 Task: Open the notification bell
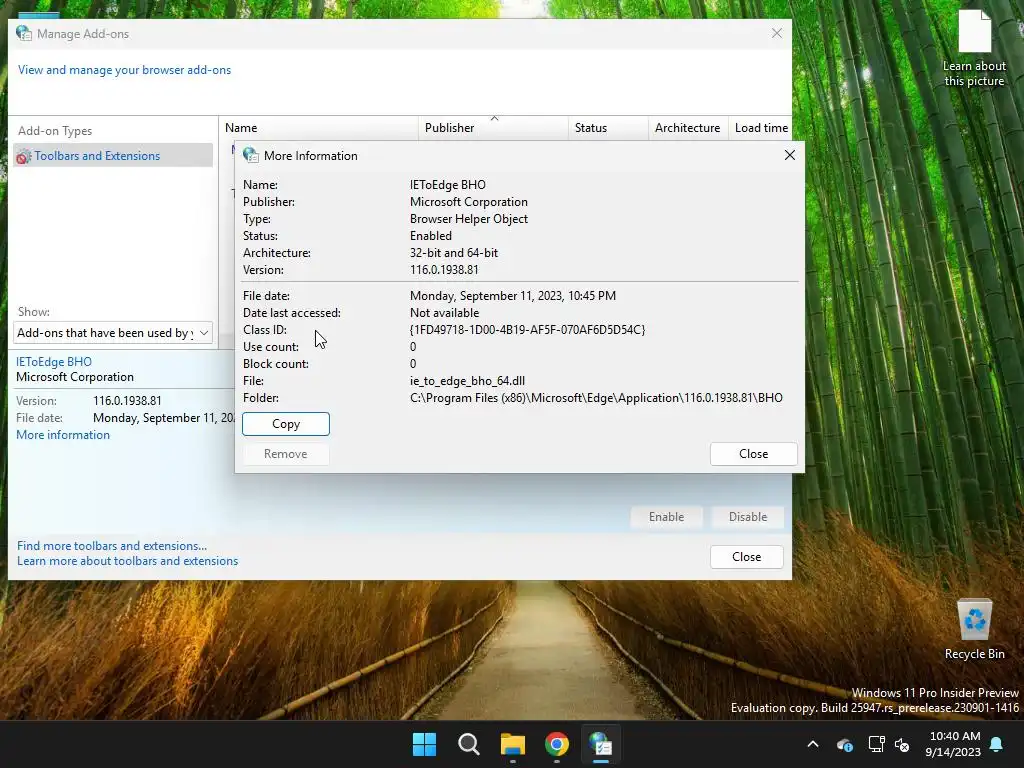[x=997, y=744]
